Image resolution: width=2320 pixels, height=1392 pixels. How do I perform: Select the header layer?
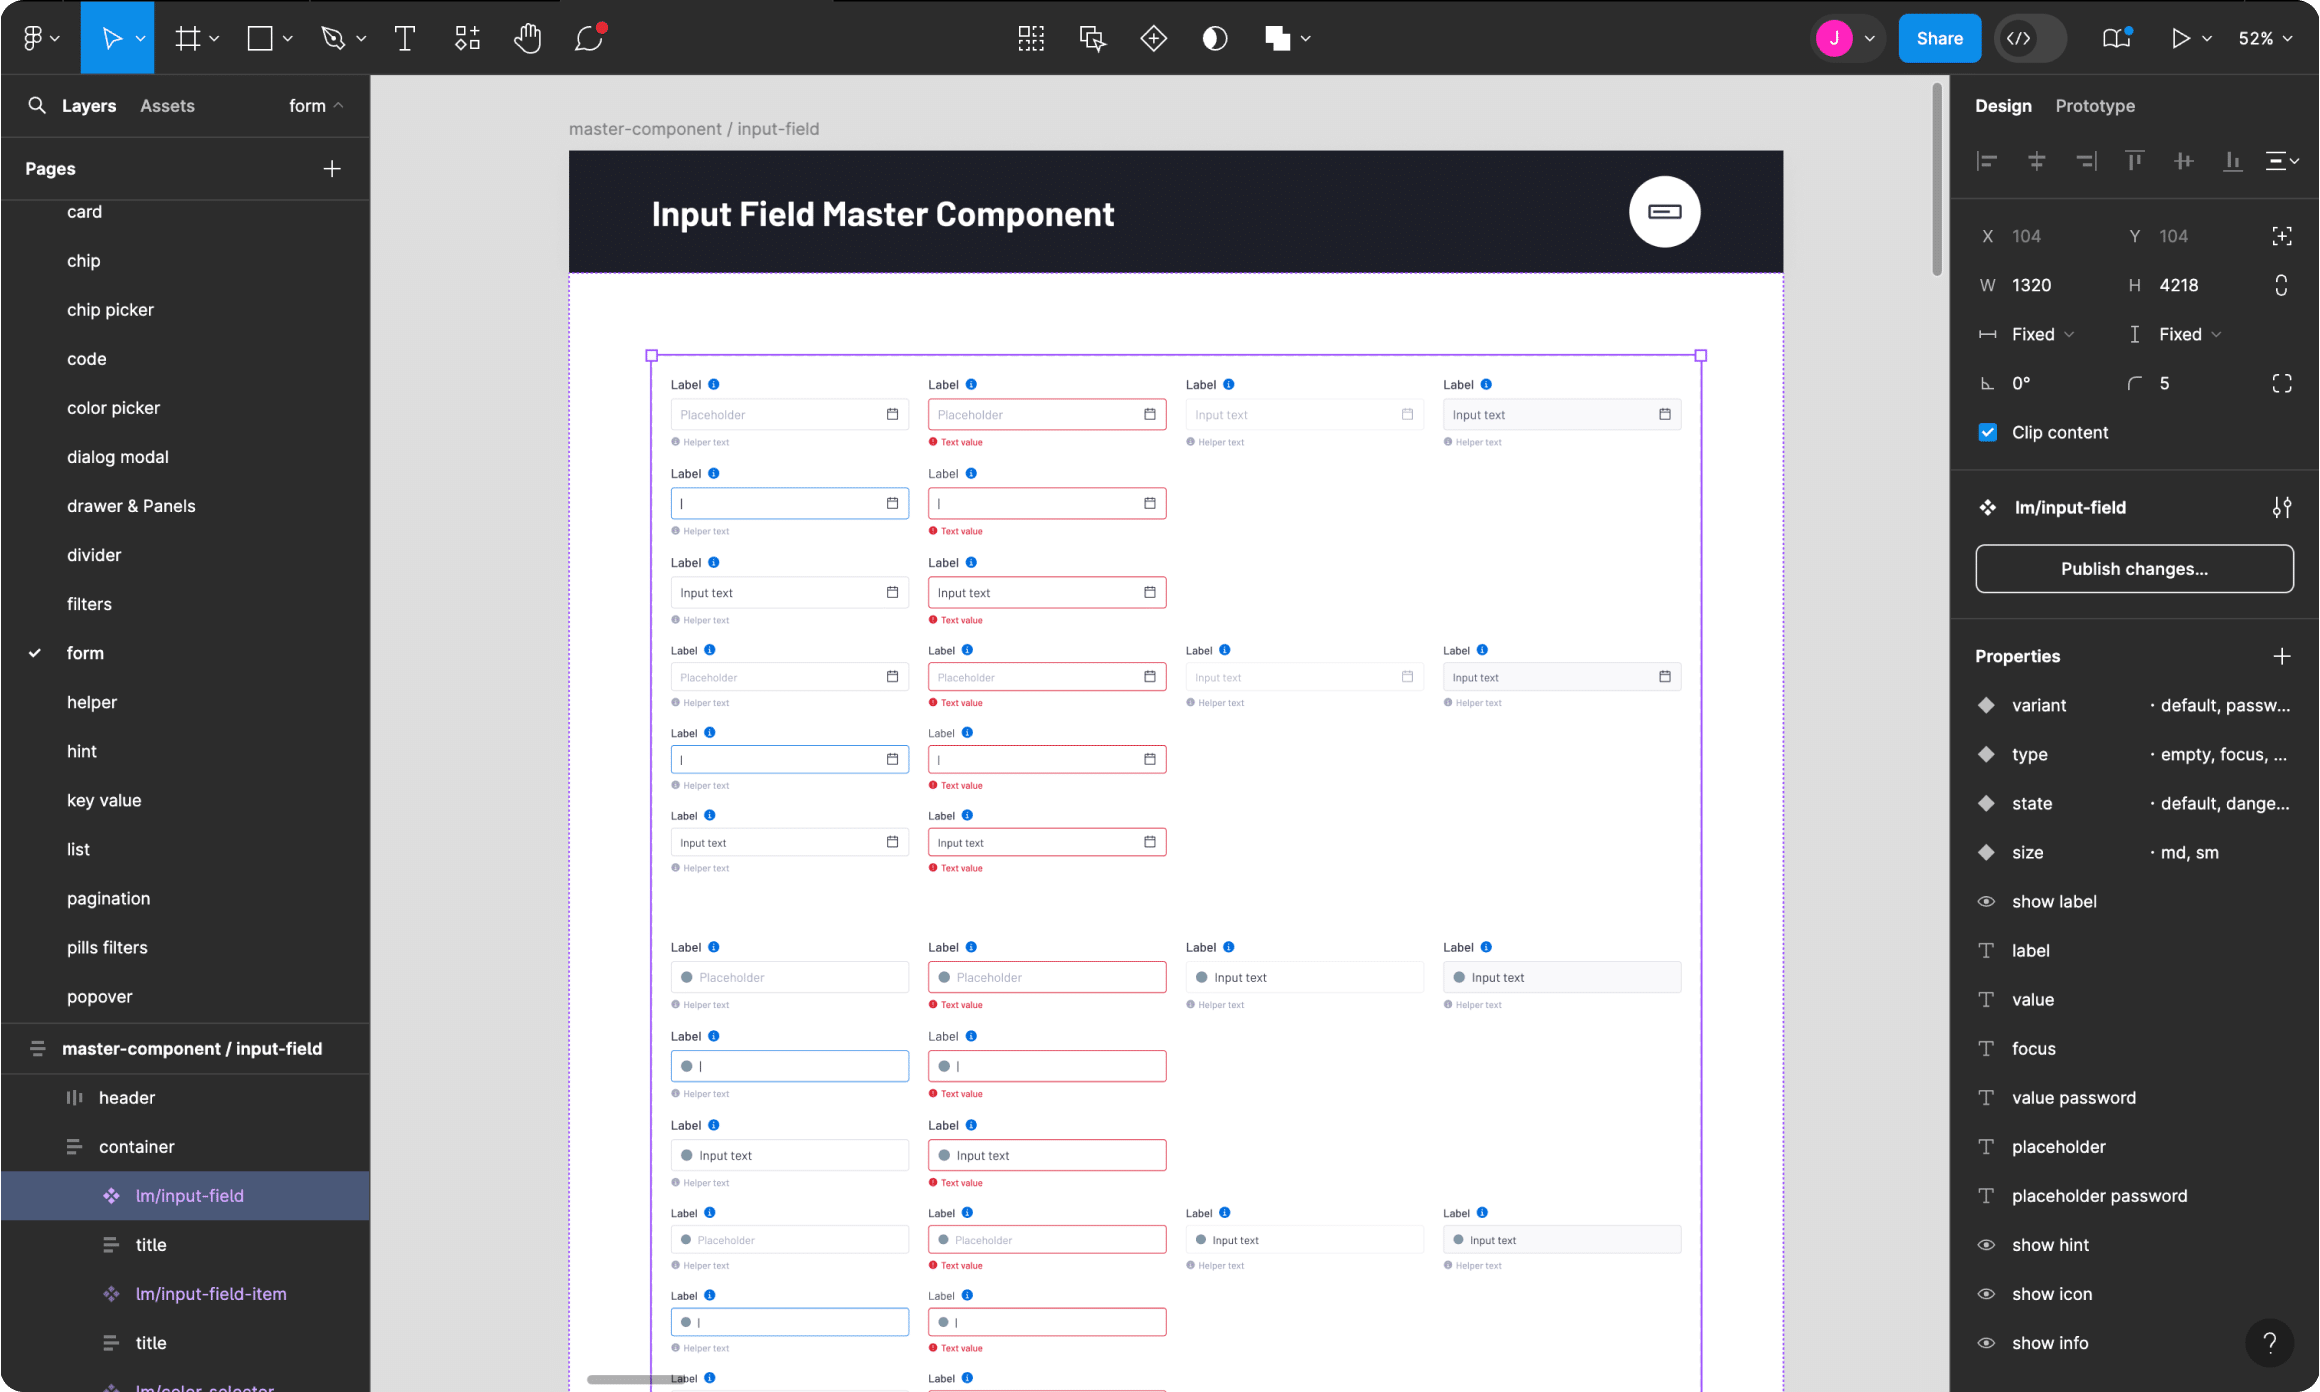tap(185, 1097)
